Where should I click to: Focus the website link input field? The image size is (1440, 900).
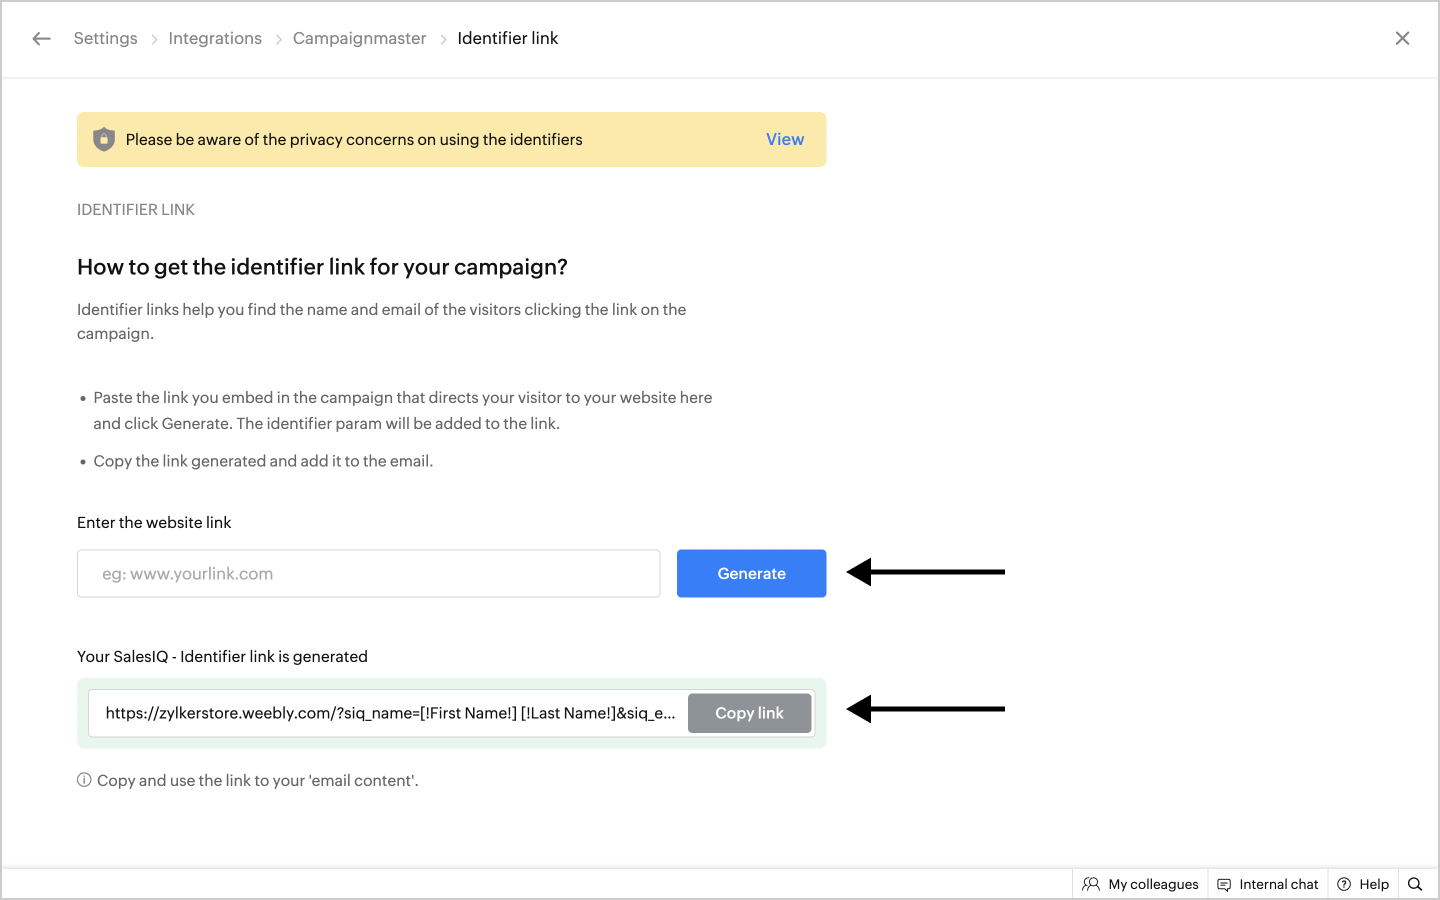368,574
